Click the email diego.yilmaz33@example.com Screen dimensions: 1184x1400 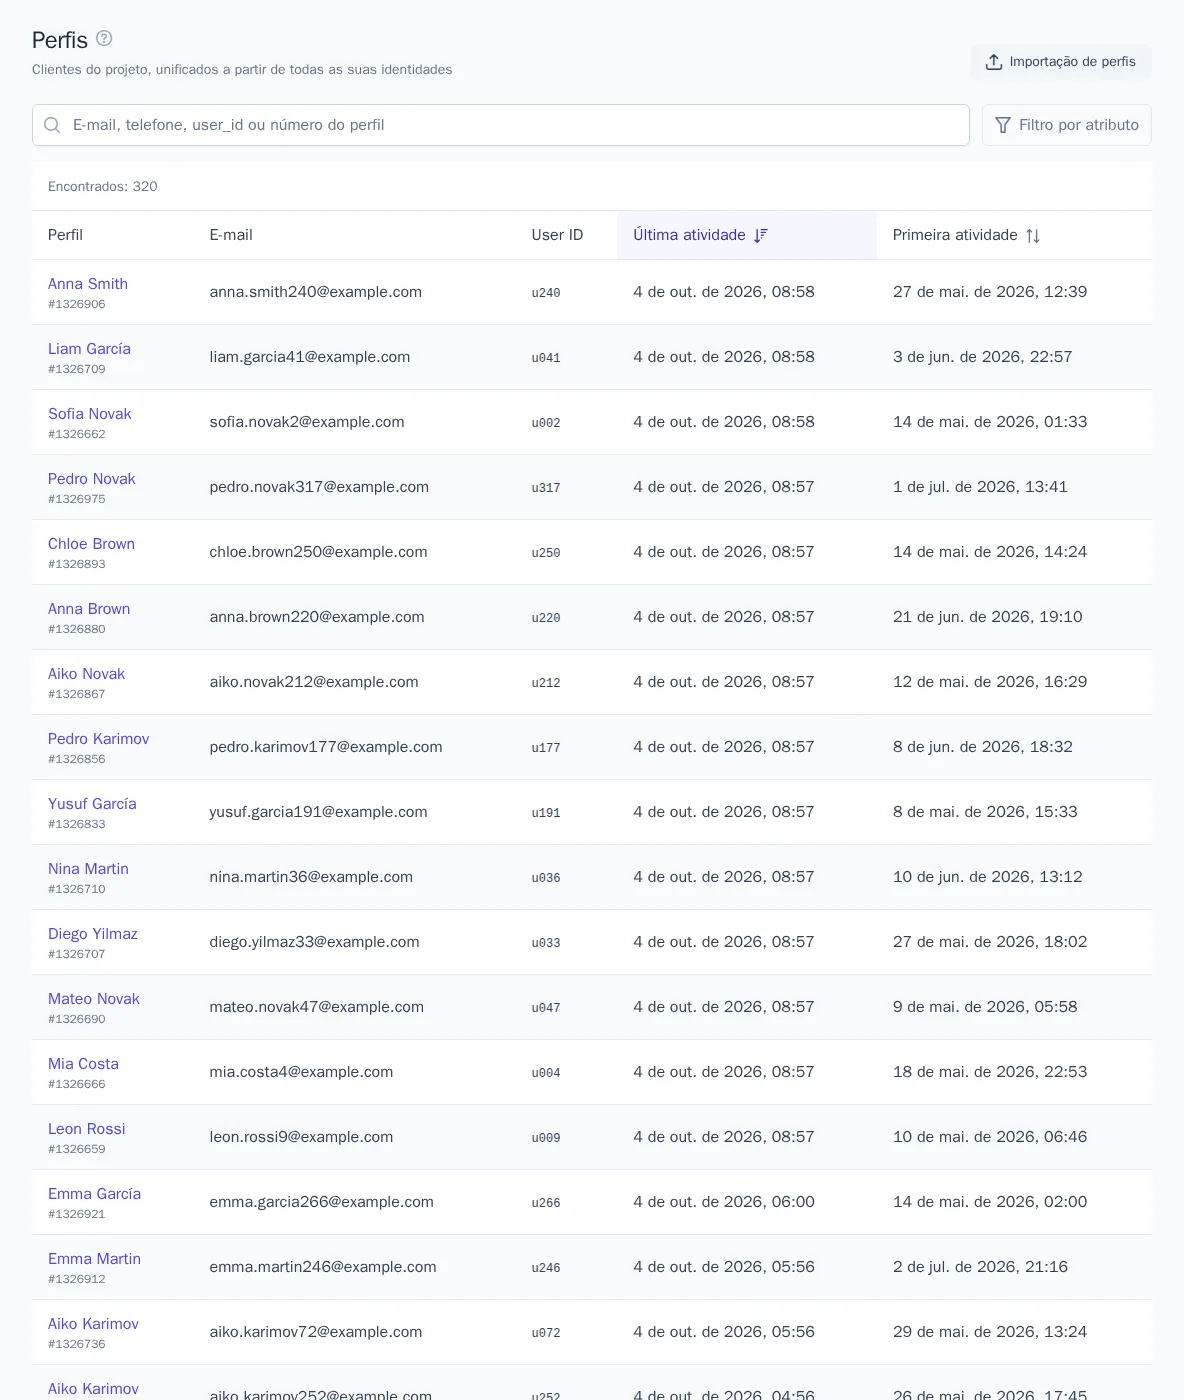click(x=314, y=942)
